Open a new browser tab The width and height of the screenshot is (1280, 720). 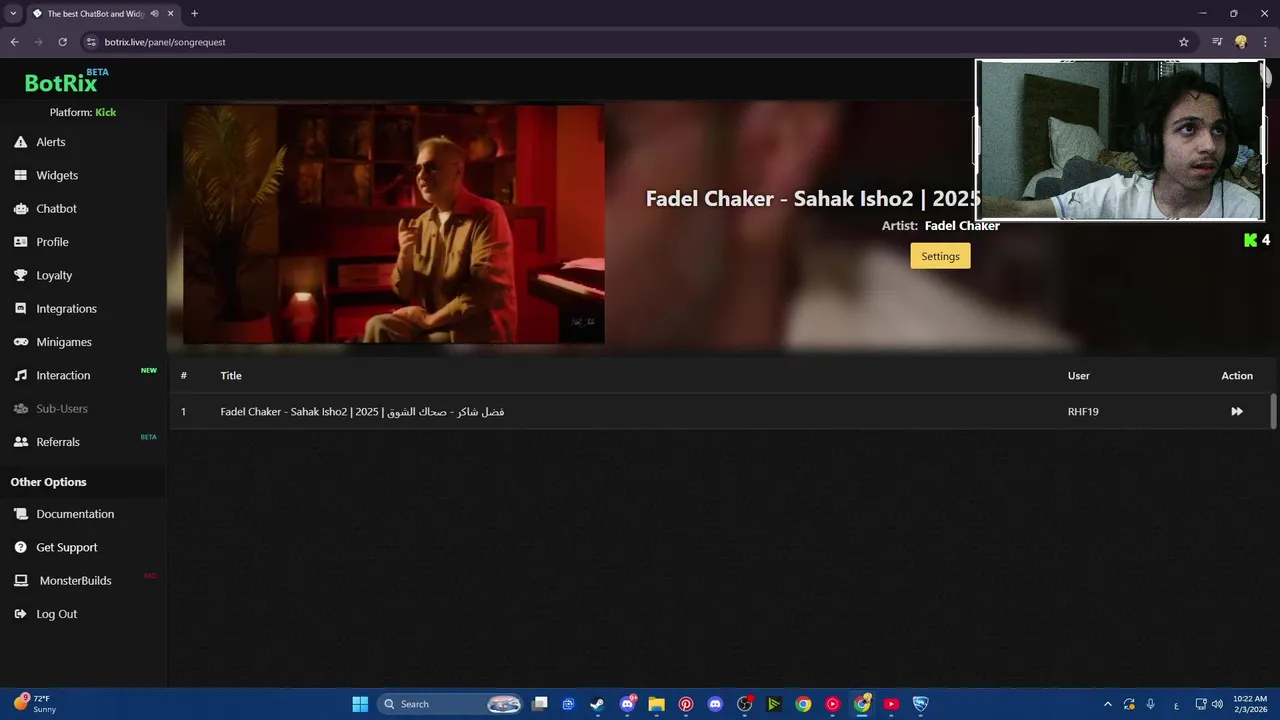(194, 14)
